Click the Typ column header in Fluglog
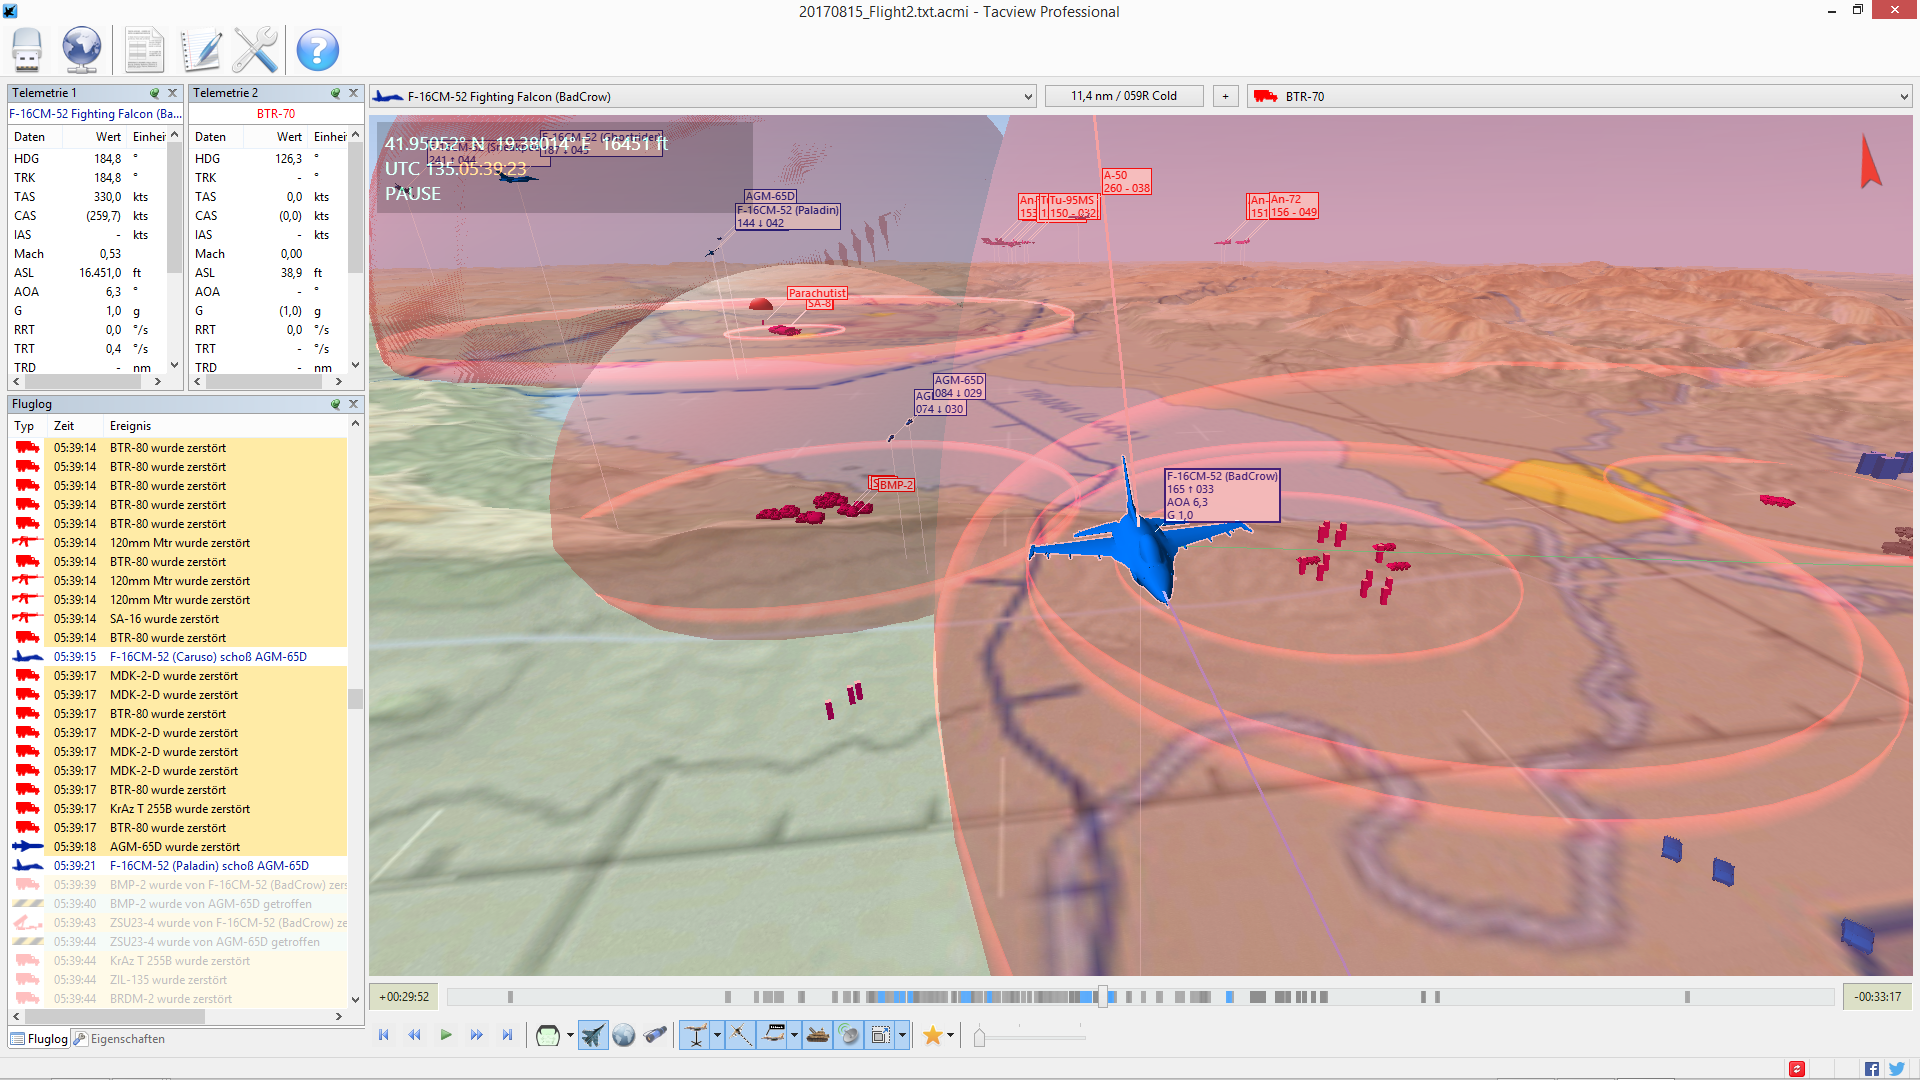Screen dimensions: 1920x1080 point(24,426)
